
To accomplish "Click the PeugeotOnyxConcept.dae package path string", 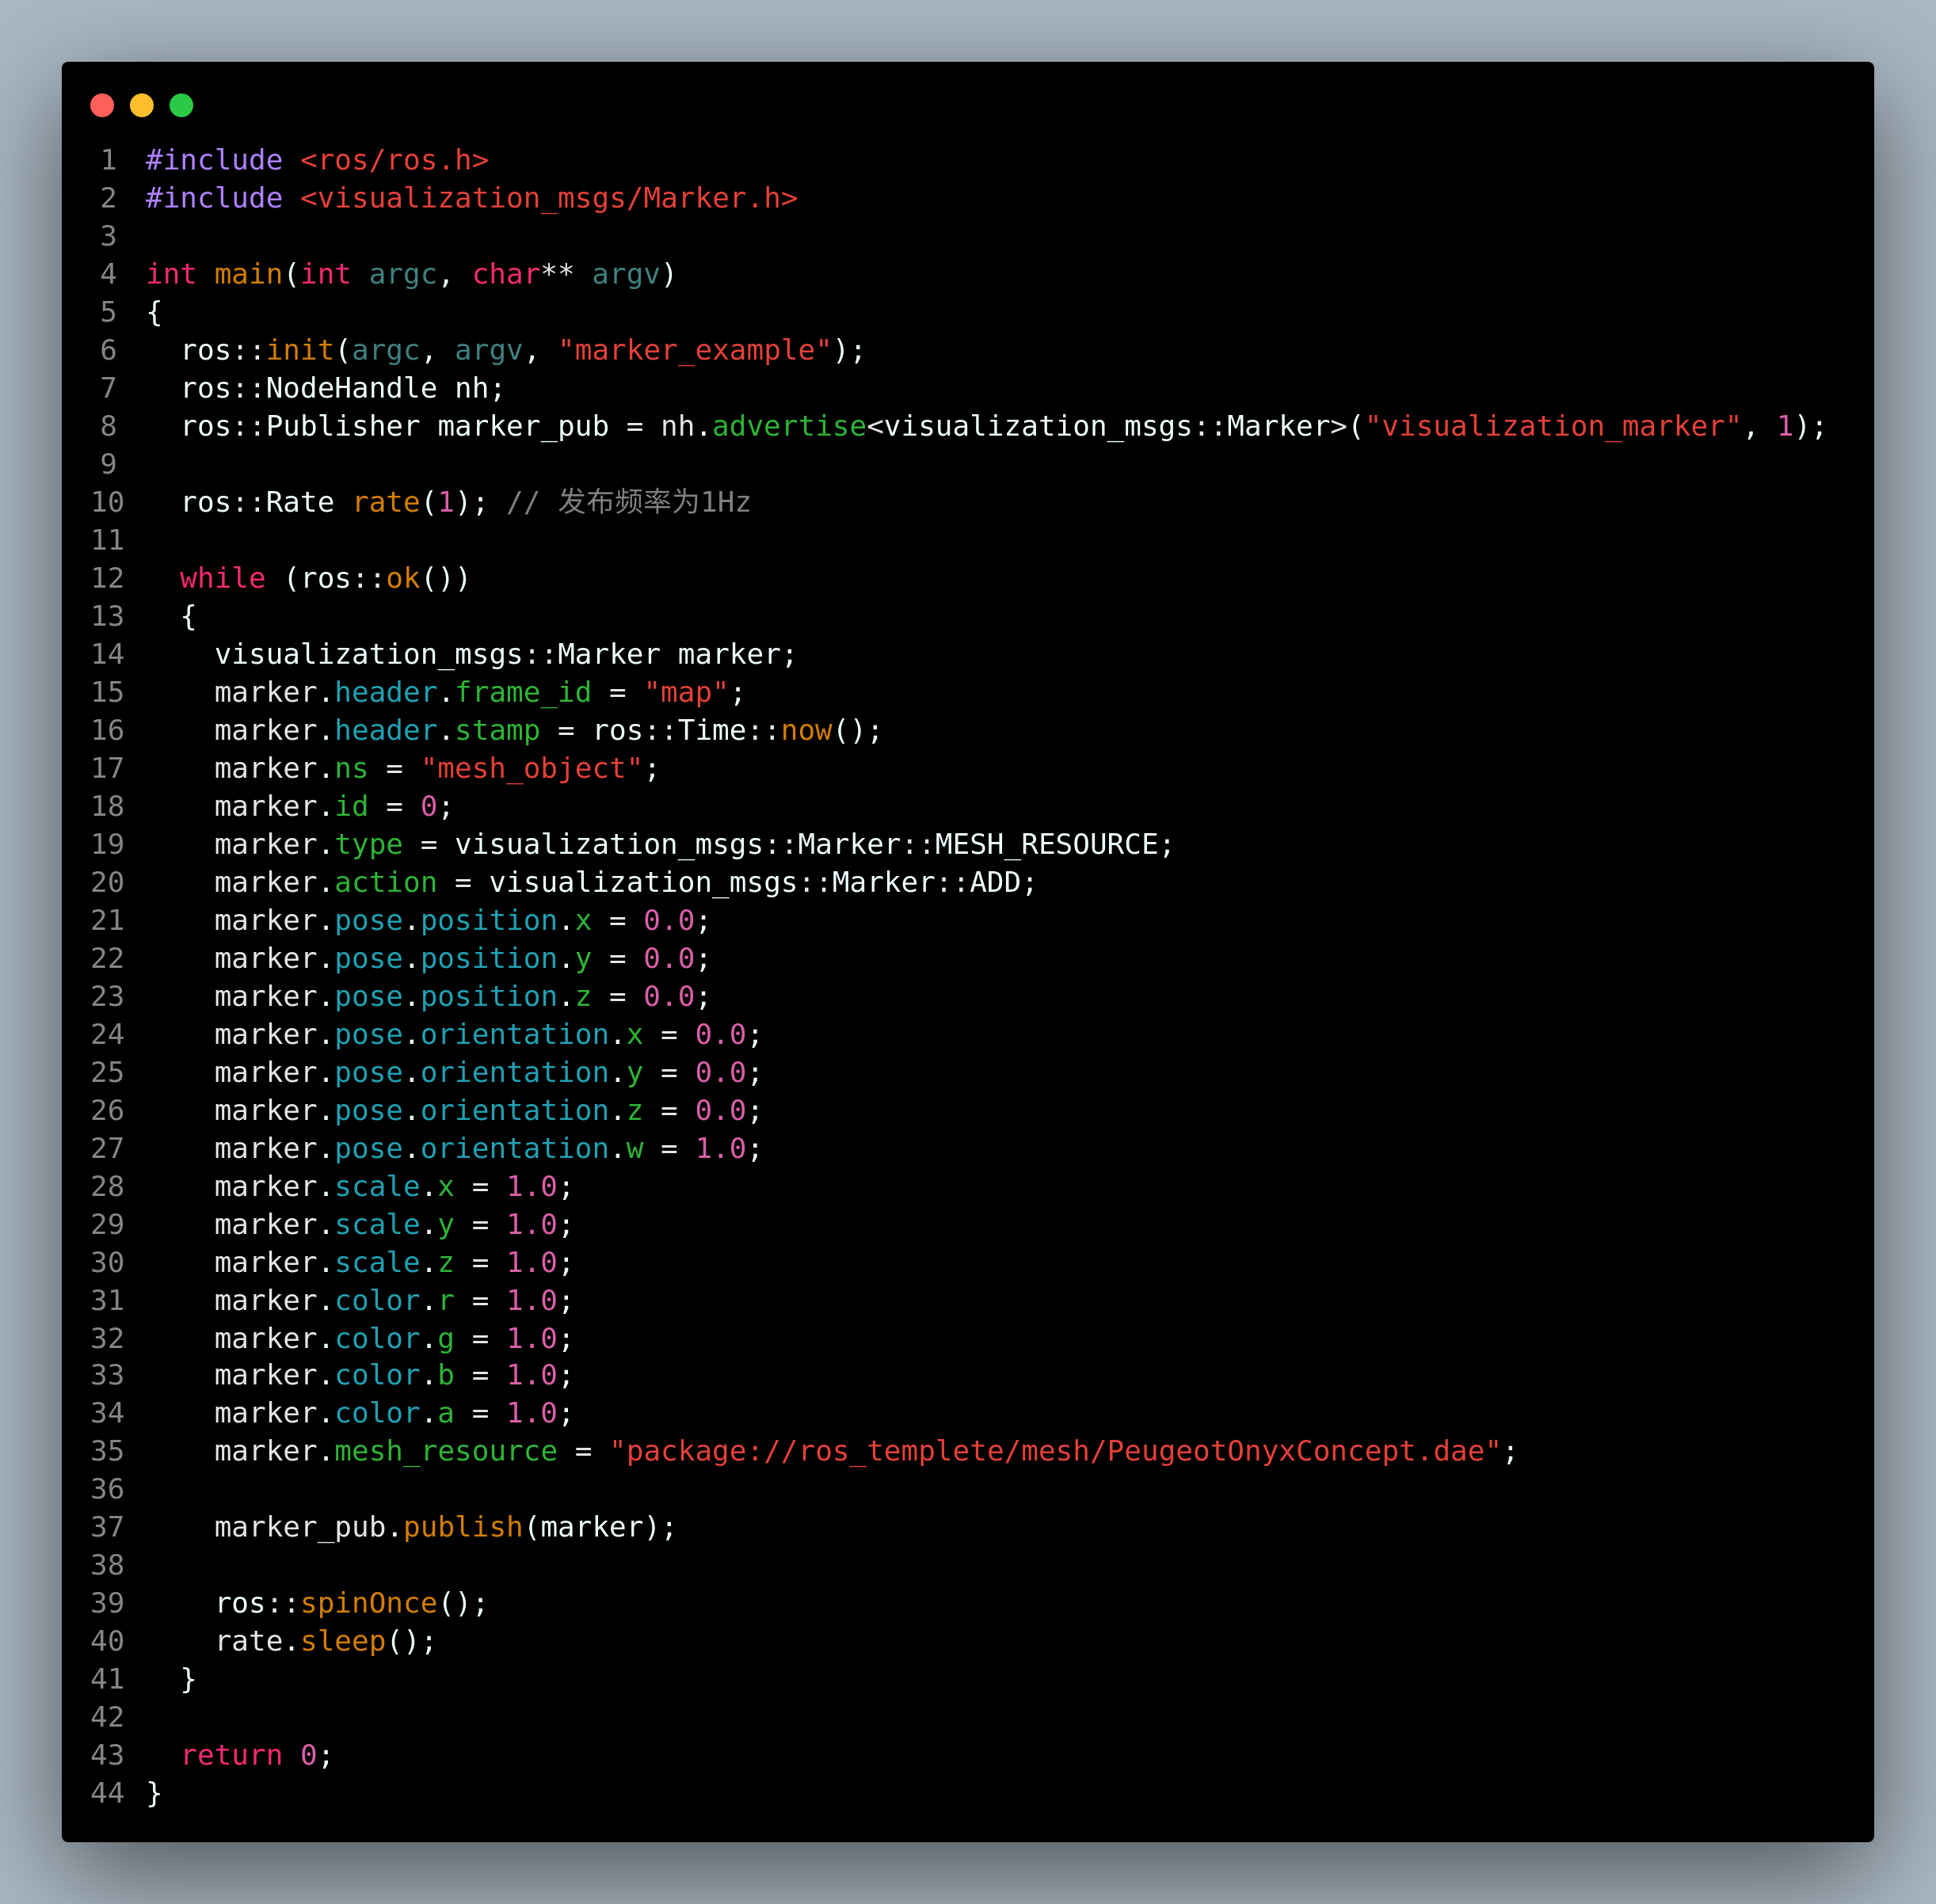I will (1055, 1451).
